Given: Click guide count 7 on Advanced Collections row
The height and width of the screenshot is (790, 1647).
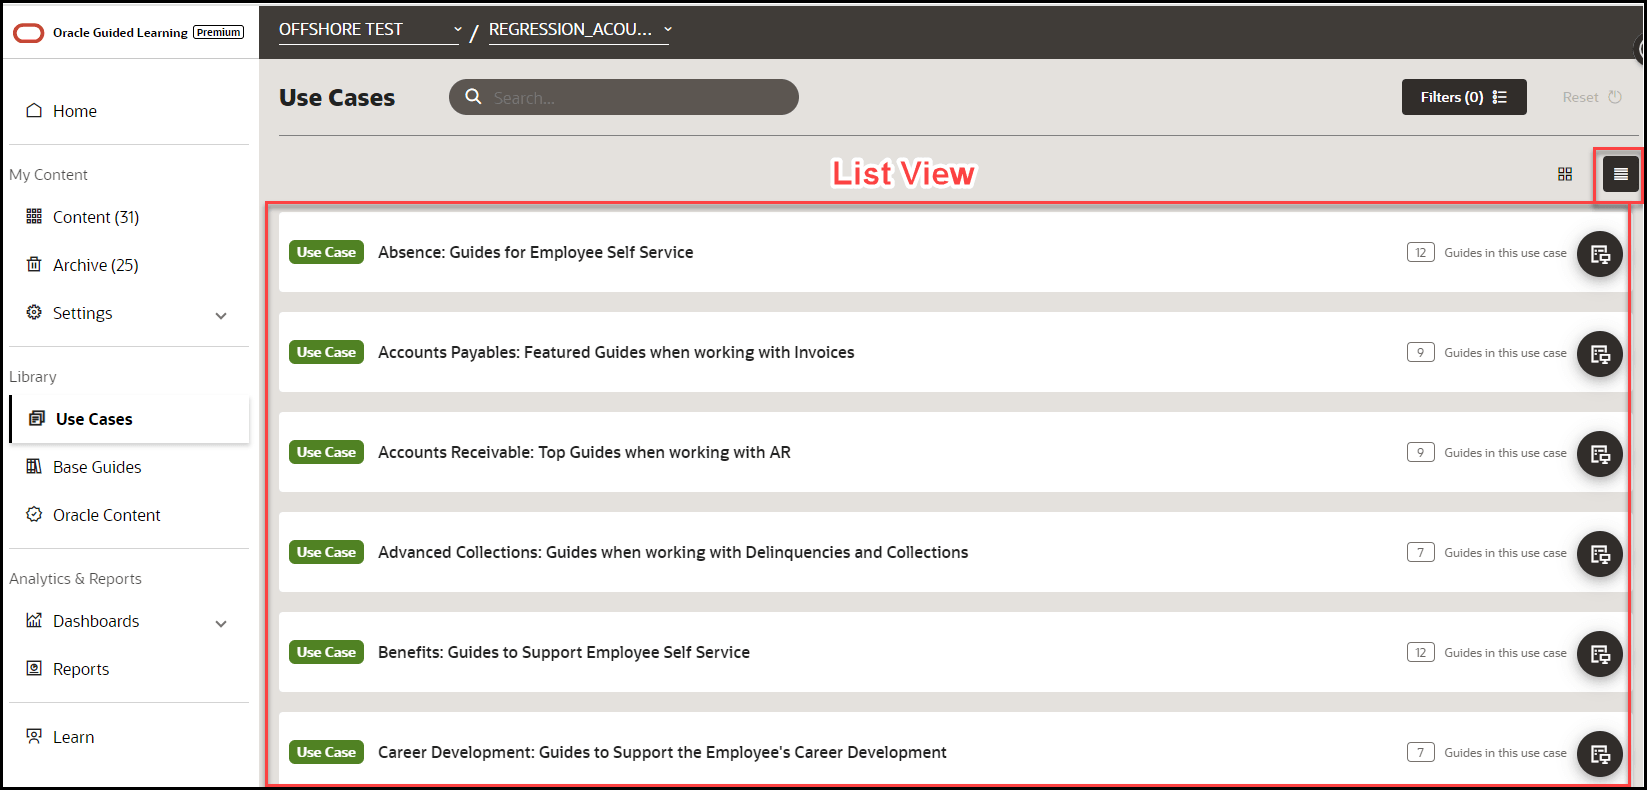Looking at the screenshot, I should 1420,552.
